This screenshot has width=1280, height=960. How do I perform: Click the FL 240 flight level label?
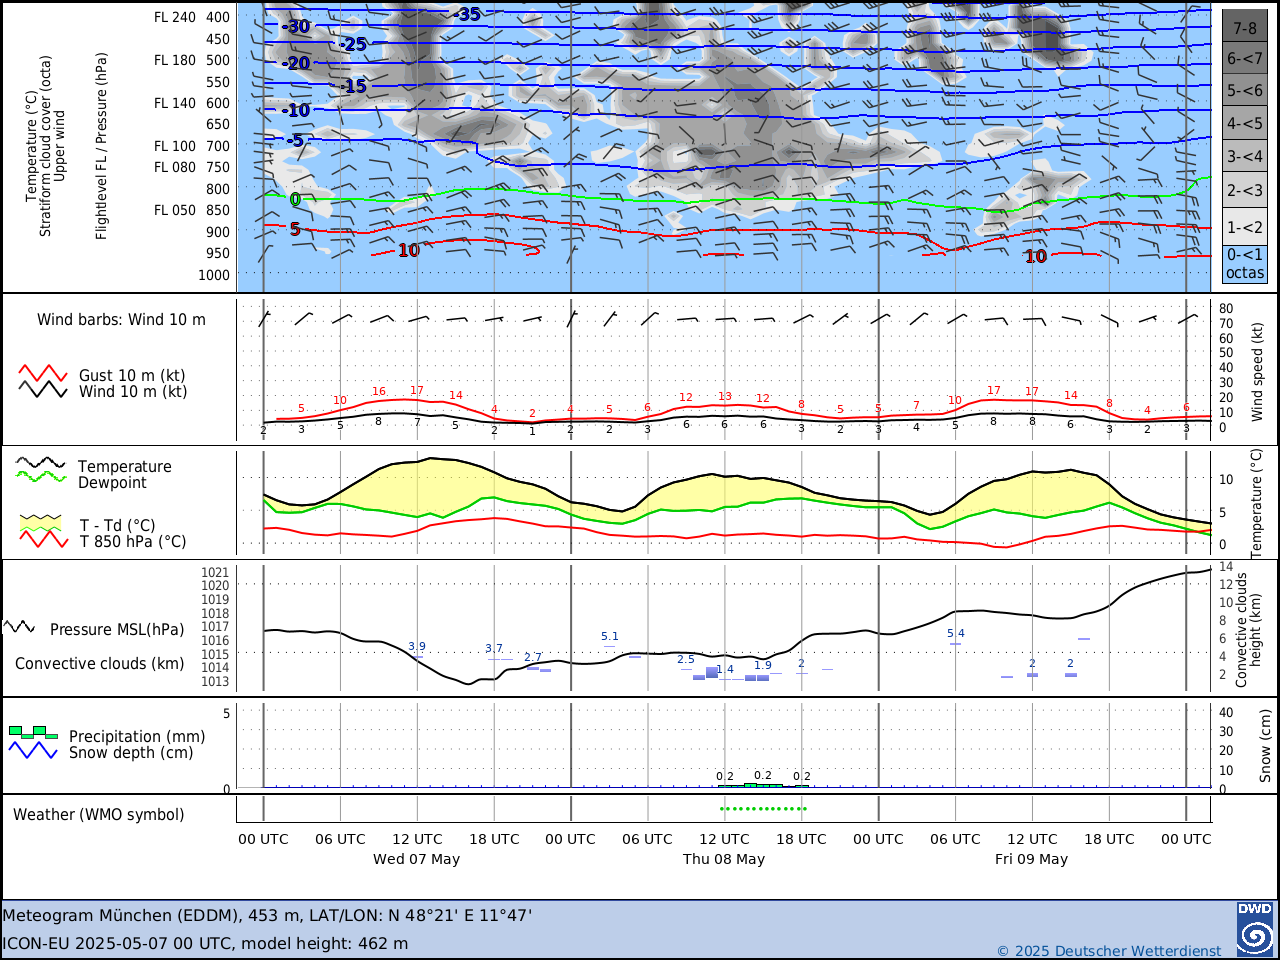tap(175, 17)
